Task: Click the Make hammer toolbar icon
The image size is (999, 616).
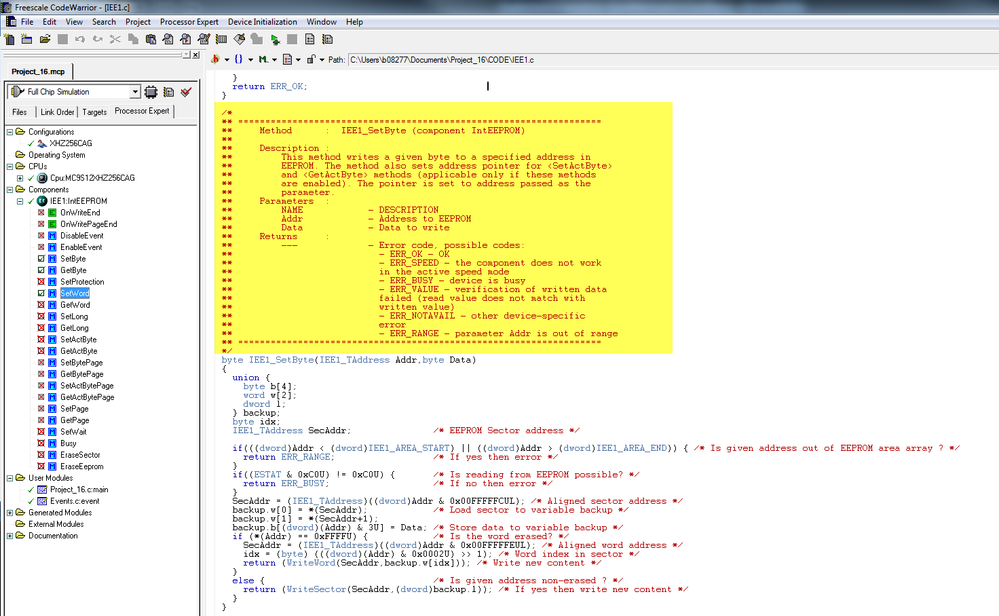Action: tap(240, 39)
